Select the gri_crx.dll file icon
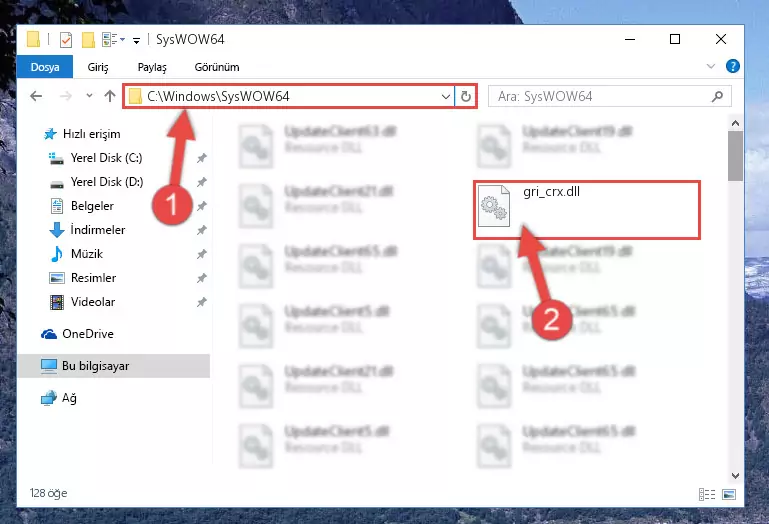 click(494, 206)
